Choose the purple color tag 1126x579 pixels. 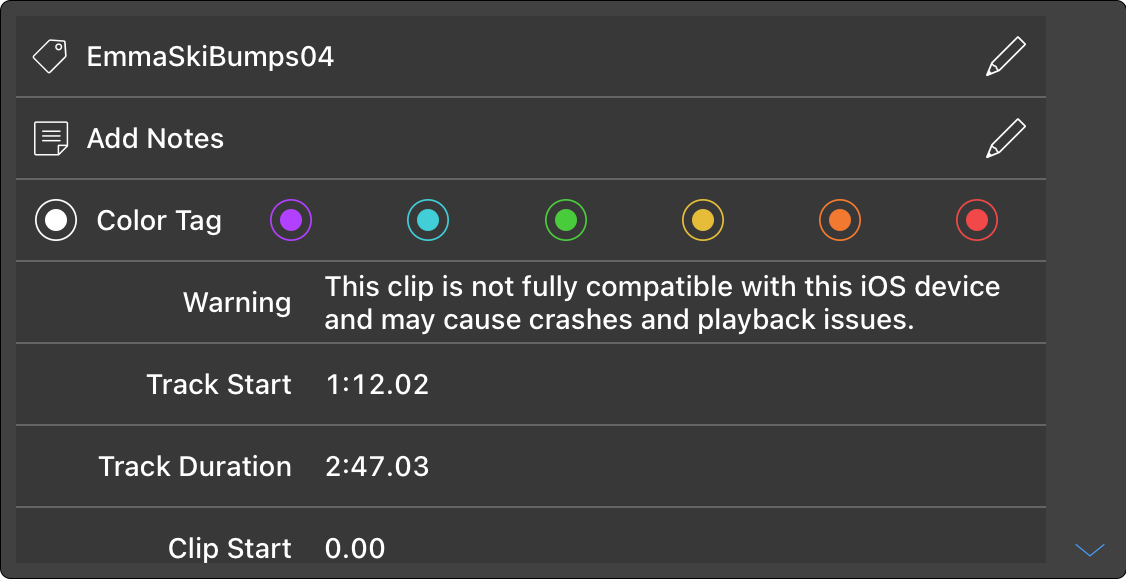coord(291,220)
